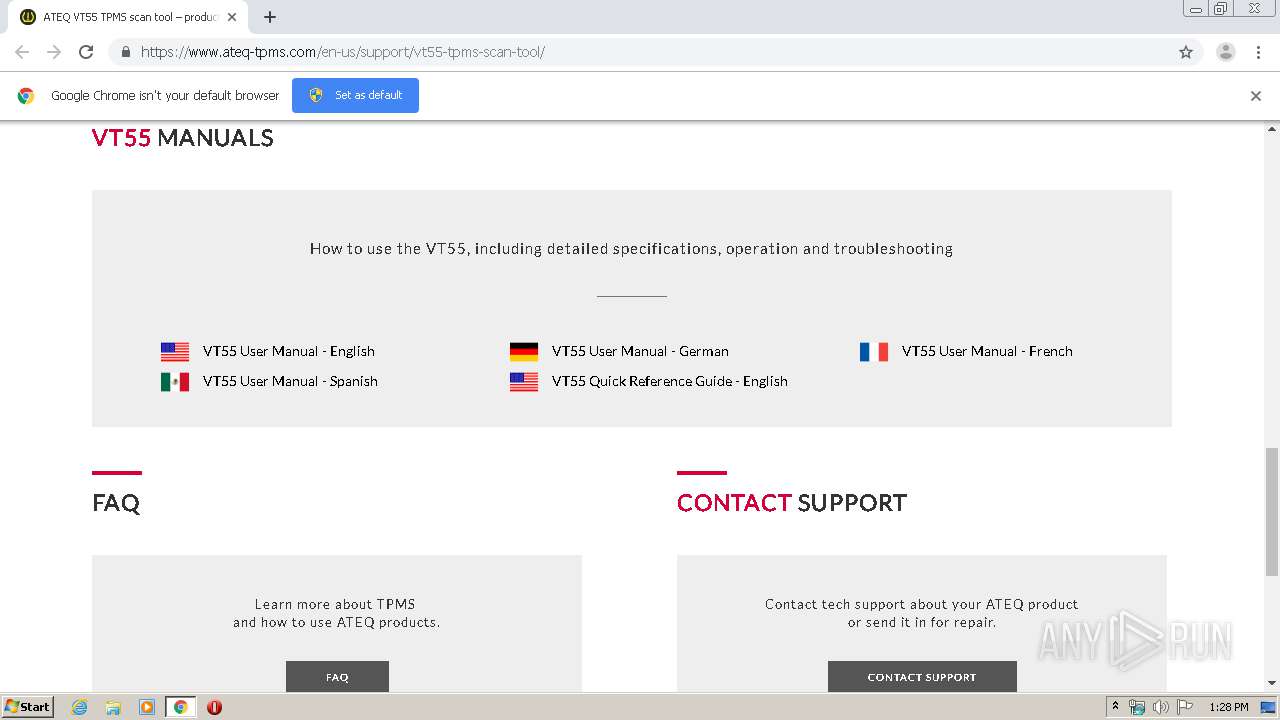Open VT55 User Manual - Spanish
The image size is (1280, 720).
[290, 382]
